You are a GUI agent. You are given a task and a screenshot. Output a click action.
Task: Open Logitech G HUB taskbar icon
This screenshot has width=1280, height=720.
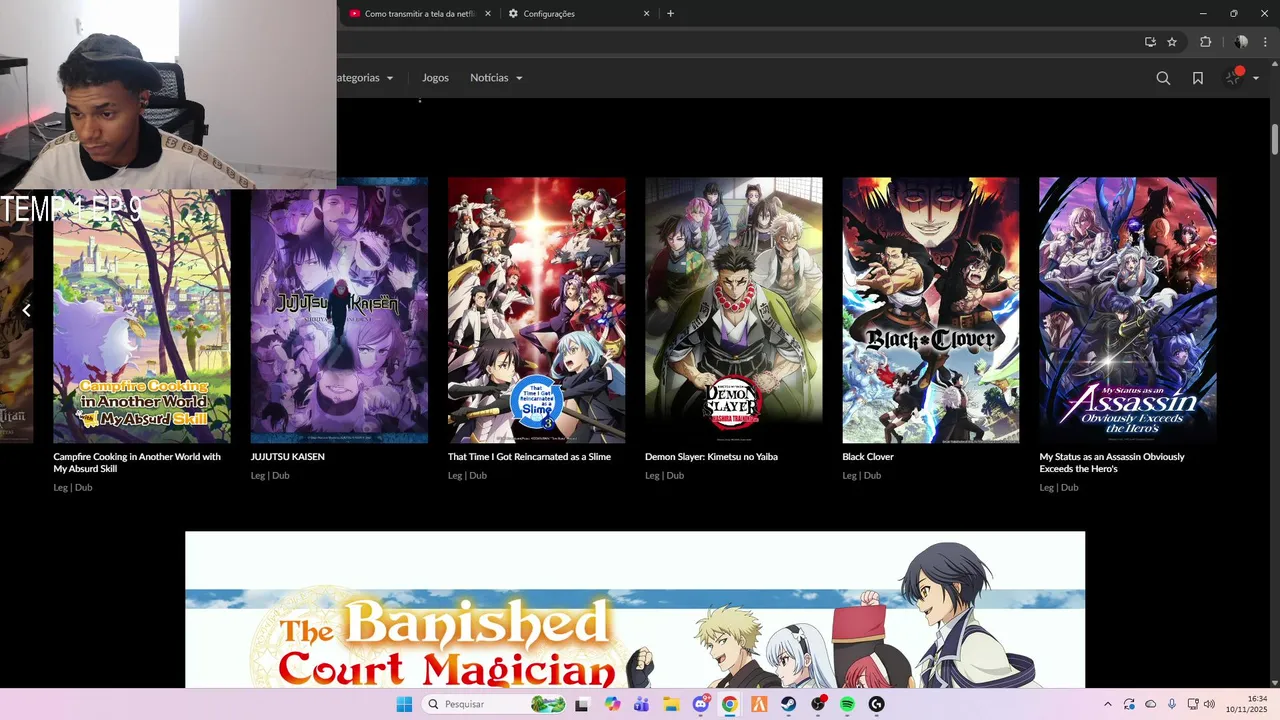877,704
